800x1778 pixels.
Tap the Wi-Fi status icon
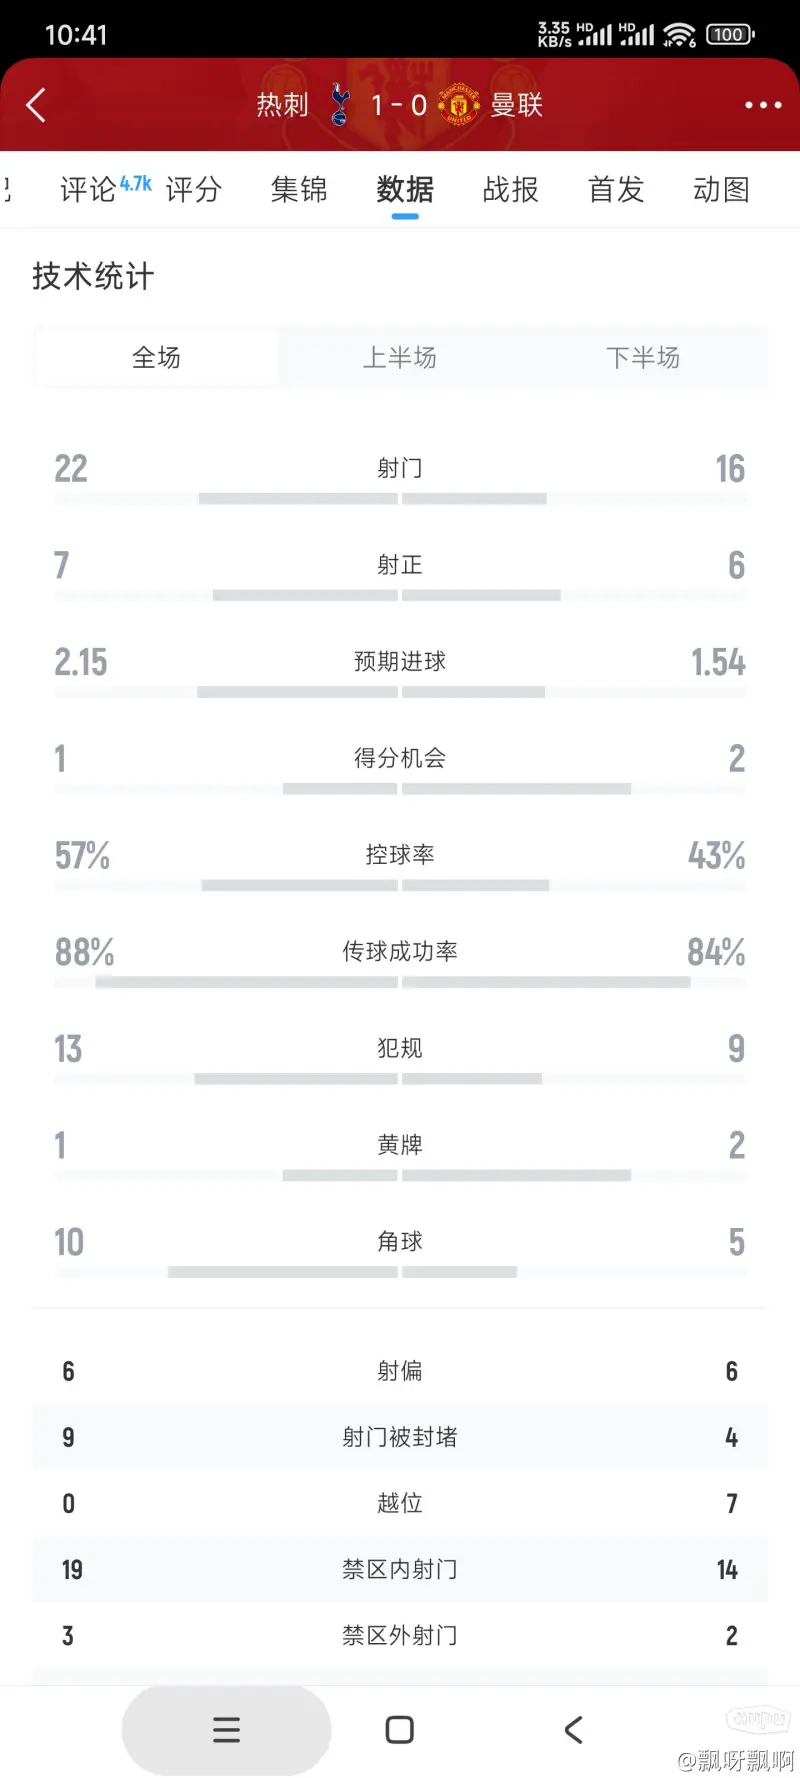680,35
